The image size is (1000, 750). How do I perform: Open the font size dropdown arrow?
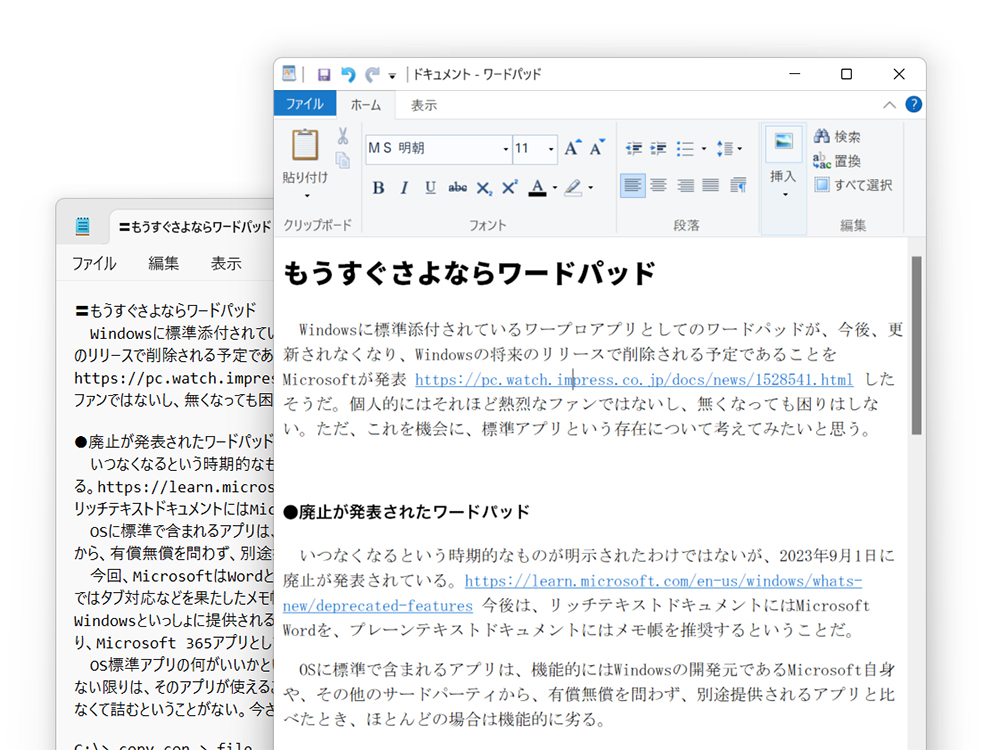[x=551, y=149]
